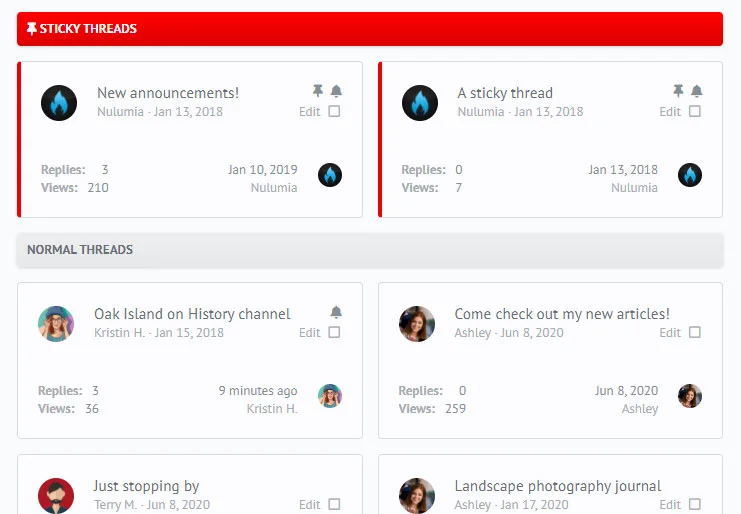Image resolution: width=741 pixels, height=514 pixels.
Task: Click the bell icon on New announcements! thread
Action: (x=336, y=91)
